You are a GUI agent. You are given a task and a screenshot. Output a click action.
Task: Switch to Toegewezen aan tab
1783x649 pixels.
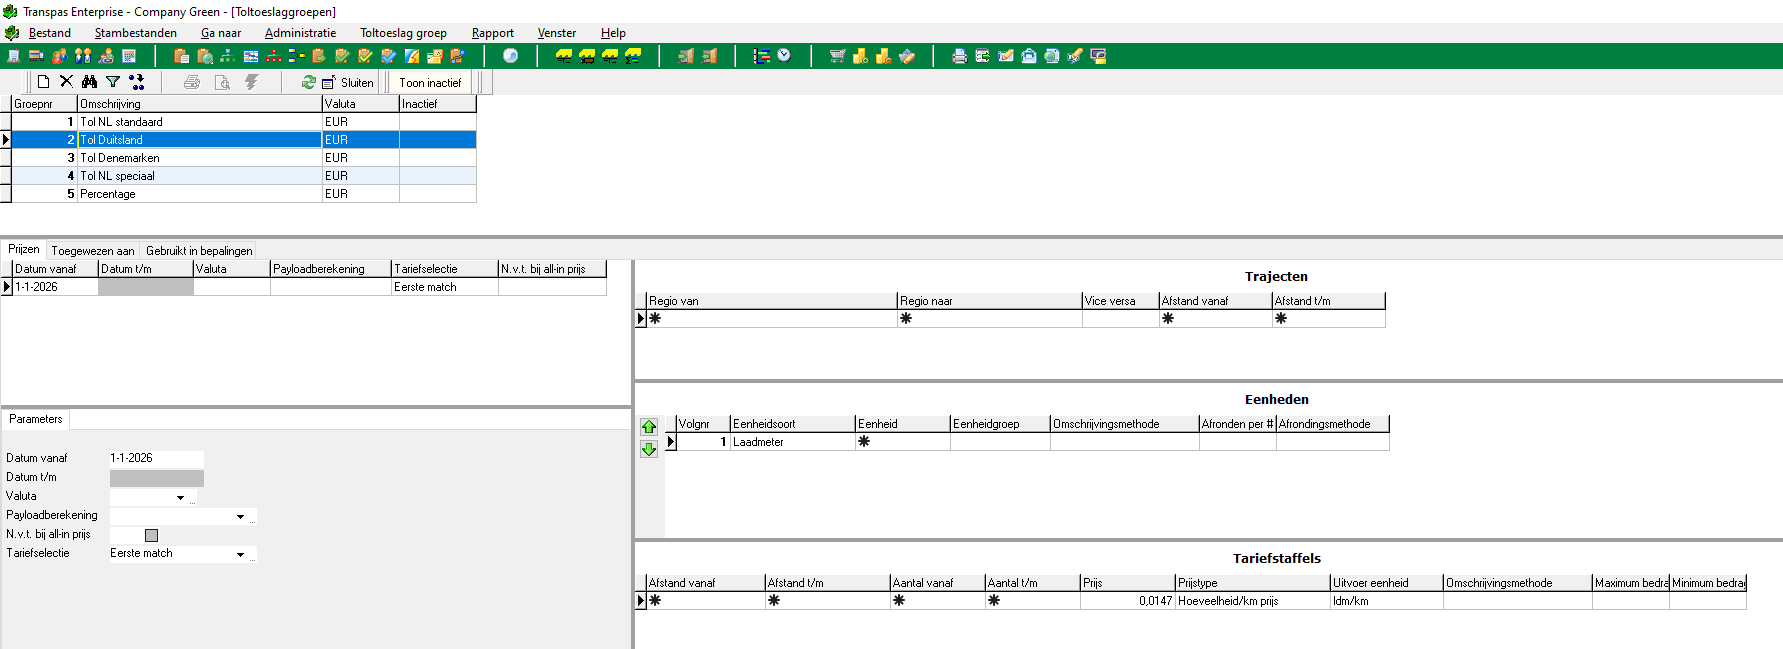click(93, 251)
